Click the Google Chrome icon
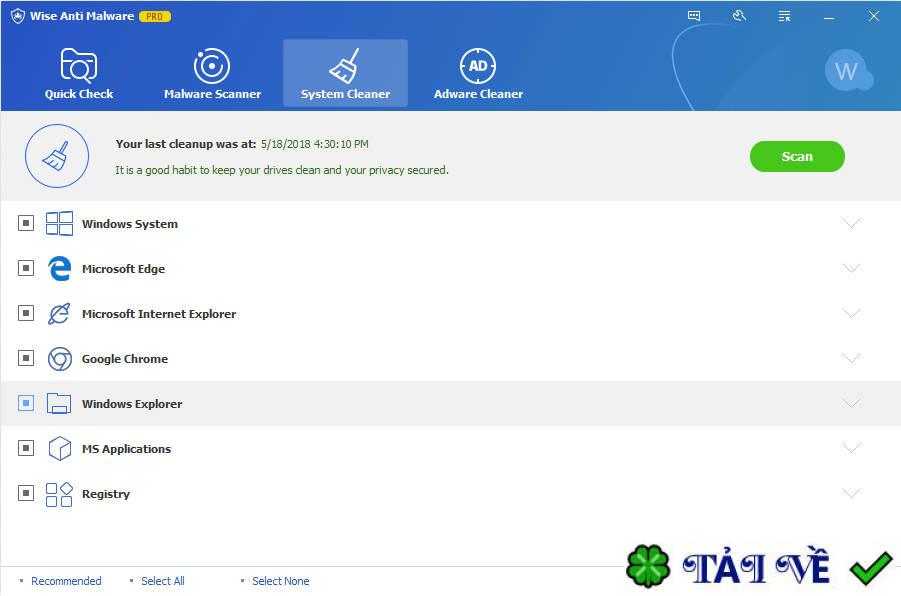The image size is (901, 596). pyautogui.click(x=59, y=358)
